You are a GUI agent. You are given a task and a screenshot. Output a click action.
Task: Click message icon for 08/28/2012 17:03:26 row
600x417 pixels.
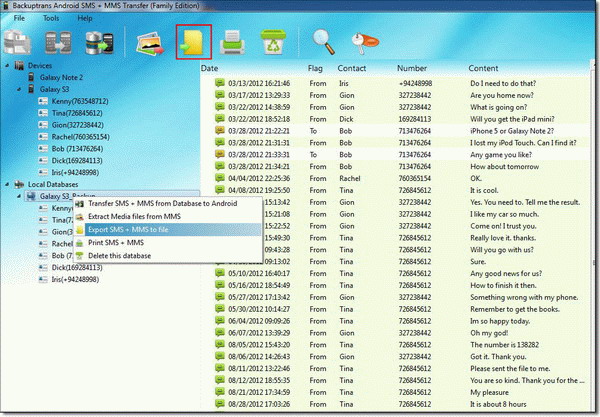tap(220, 403)
